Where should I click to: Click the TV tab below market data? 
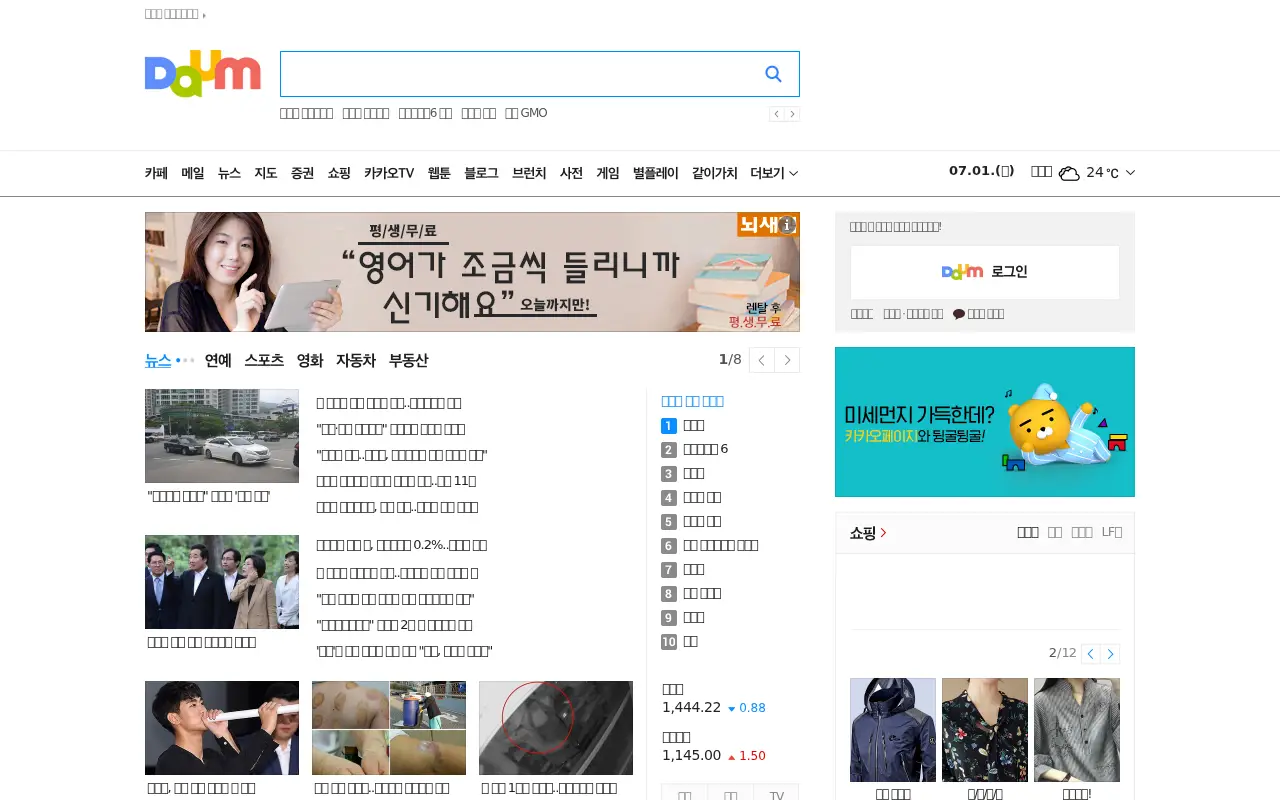point(776,793)
